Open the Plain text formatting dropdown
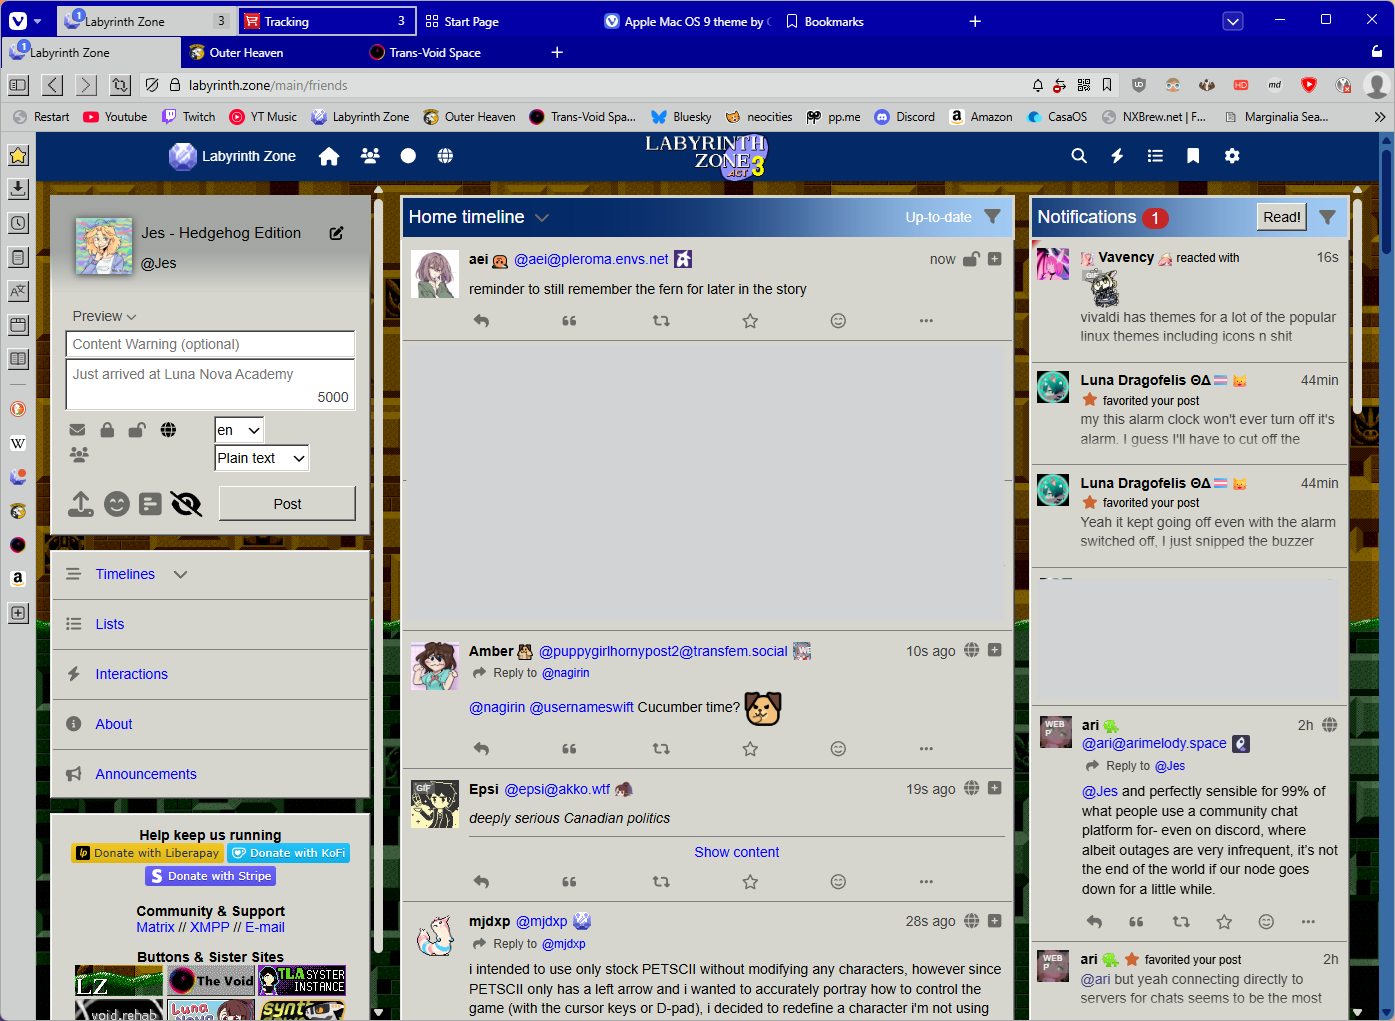 point(261,457)
